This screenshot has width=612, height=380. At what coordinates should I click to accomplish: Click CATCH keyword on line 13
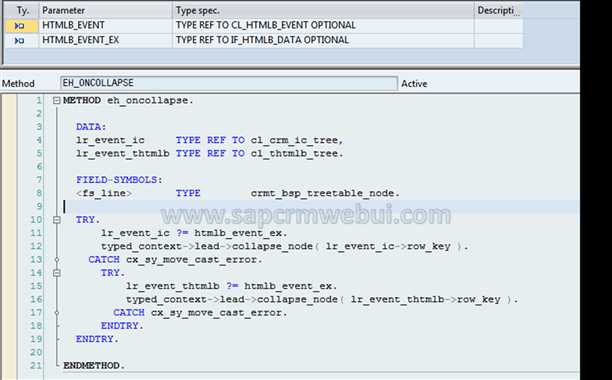(104, 259)
